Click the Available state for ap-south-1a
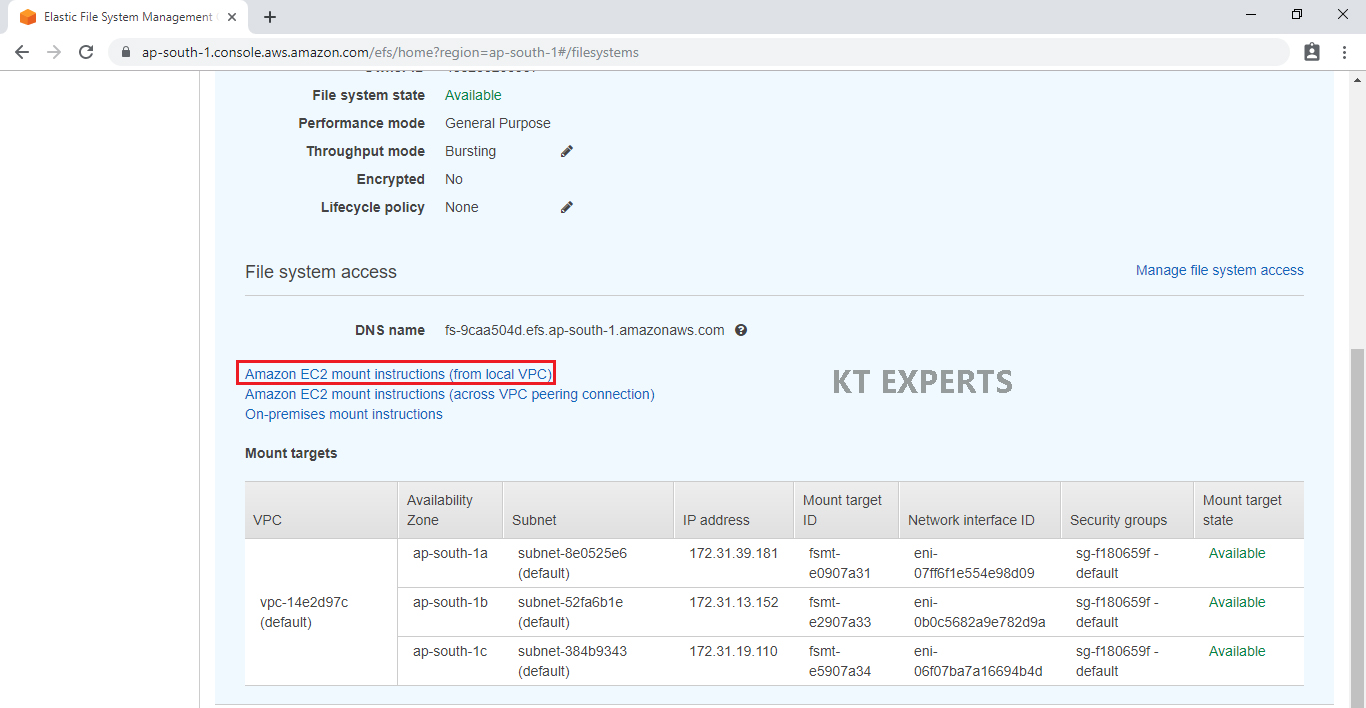The height and width of the screenshot is (708, 1366). click(1237, 553)
